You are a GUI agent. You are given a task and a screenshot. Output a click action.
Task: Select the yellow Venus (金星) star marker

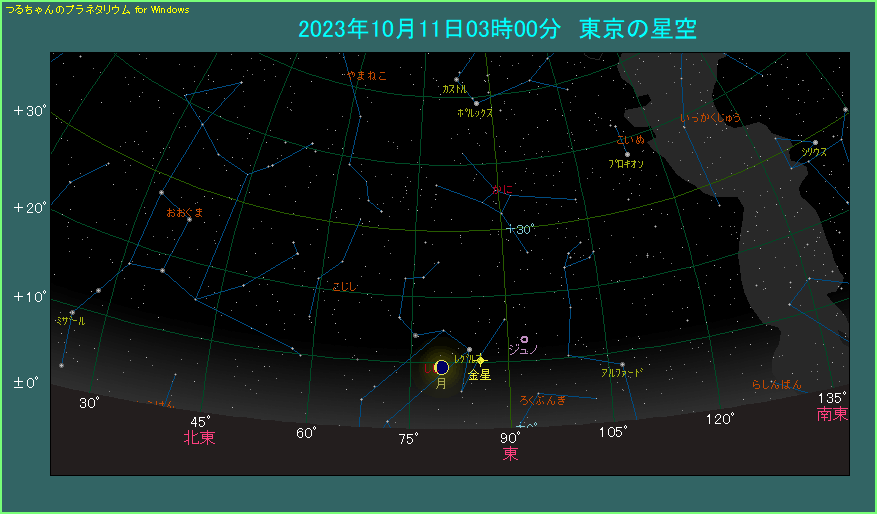(x=480, y=359)
